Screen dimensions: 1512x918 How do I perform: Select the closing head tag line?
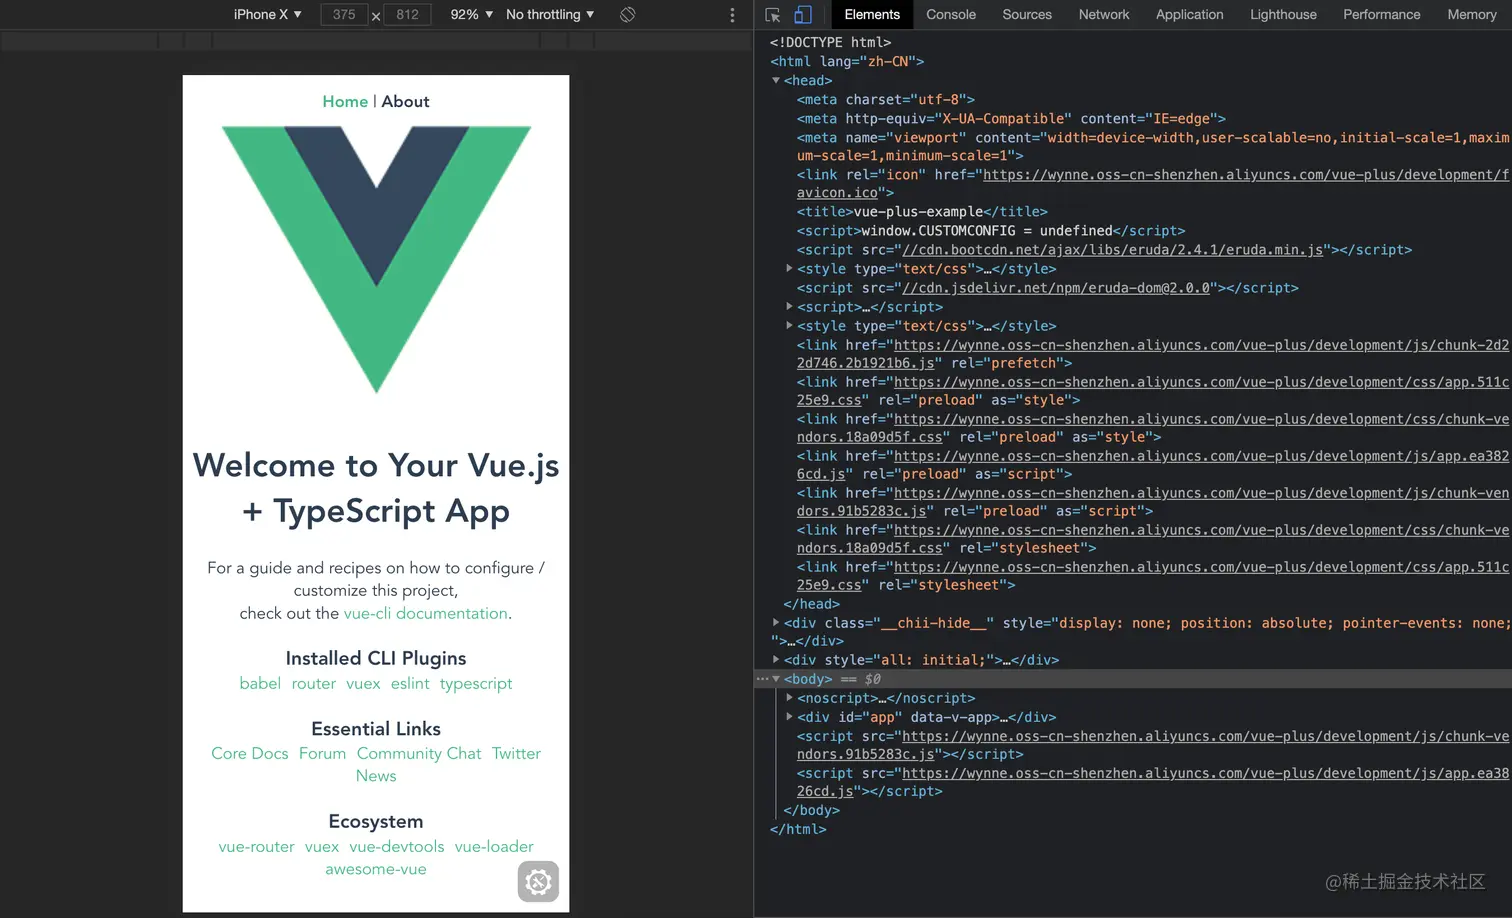pos(812,604)
